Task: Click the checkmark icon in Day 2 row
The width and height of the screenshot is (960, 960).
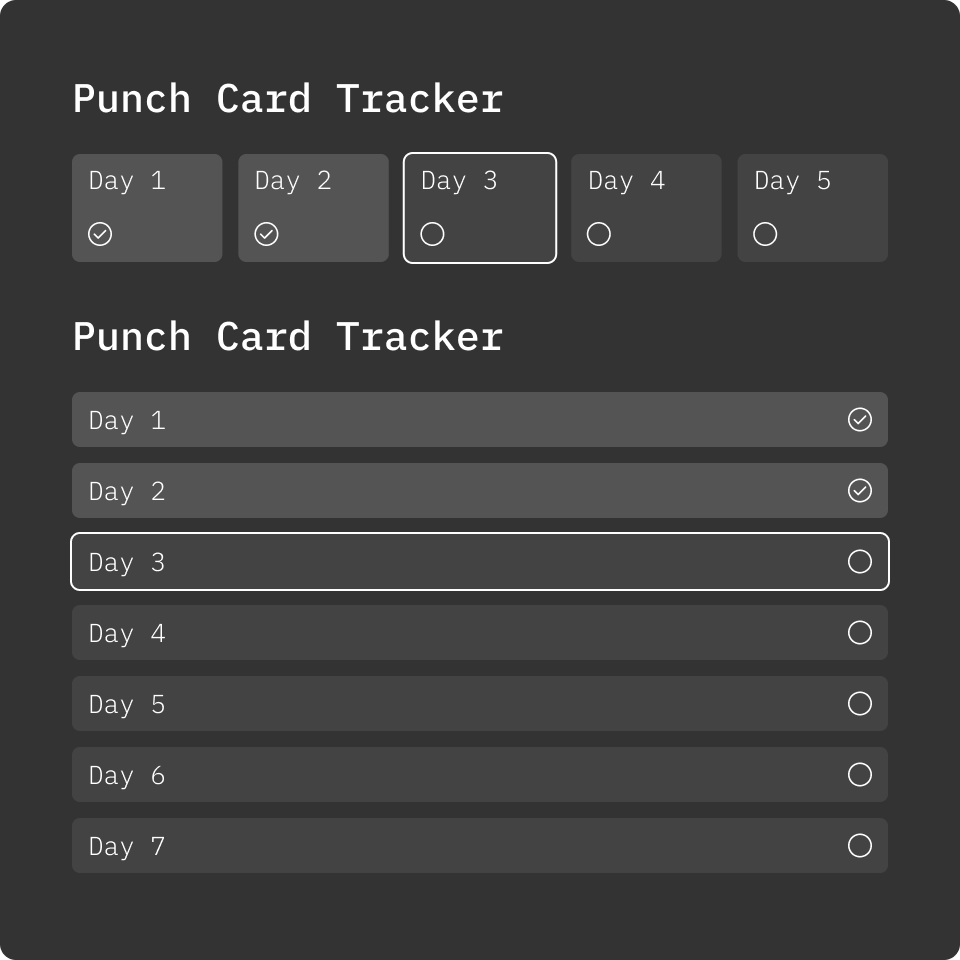Action: coord(860,491)
